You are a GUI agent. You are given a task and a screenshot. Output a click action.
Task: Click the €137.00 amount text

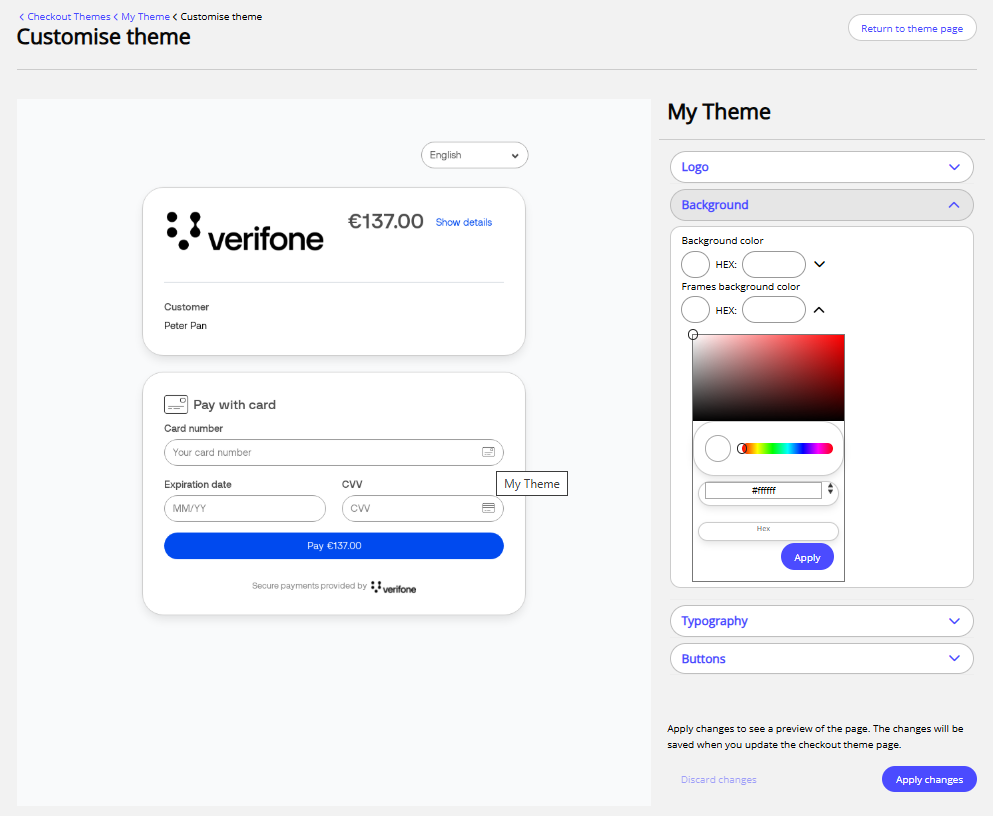[385, 222]
